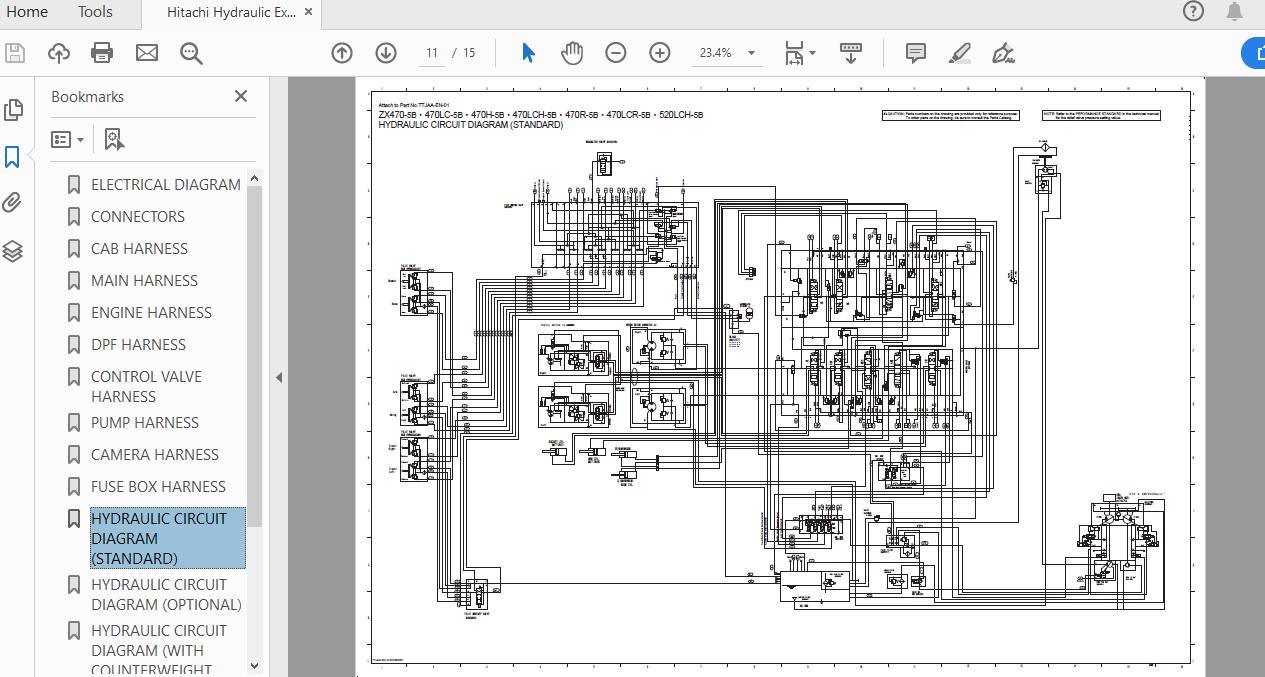Open the CAMERA HARNESS bookmark
This screenshot has width=1265, height=677.
click(155, 454)
